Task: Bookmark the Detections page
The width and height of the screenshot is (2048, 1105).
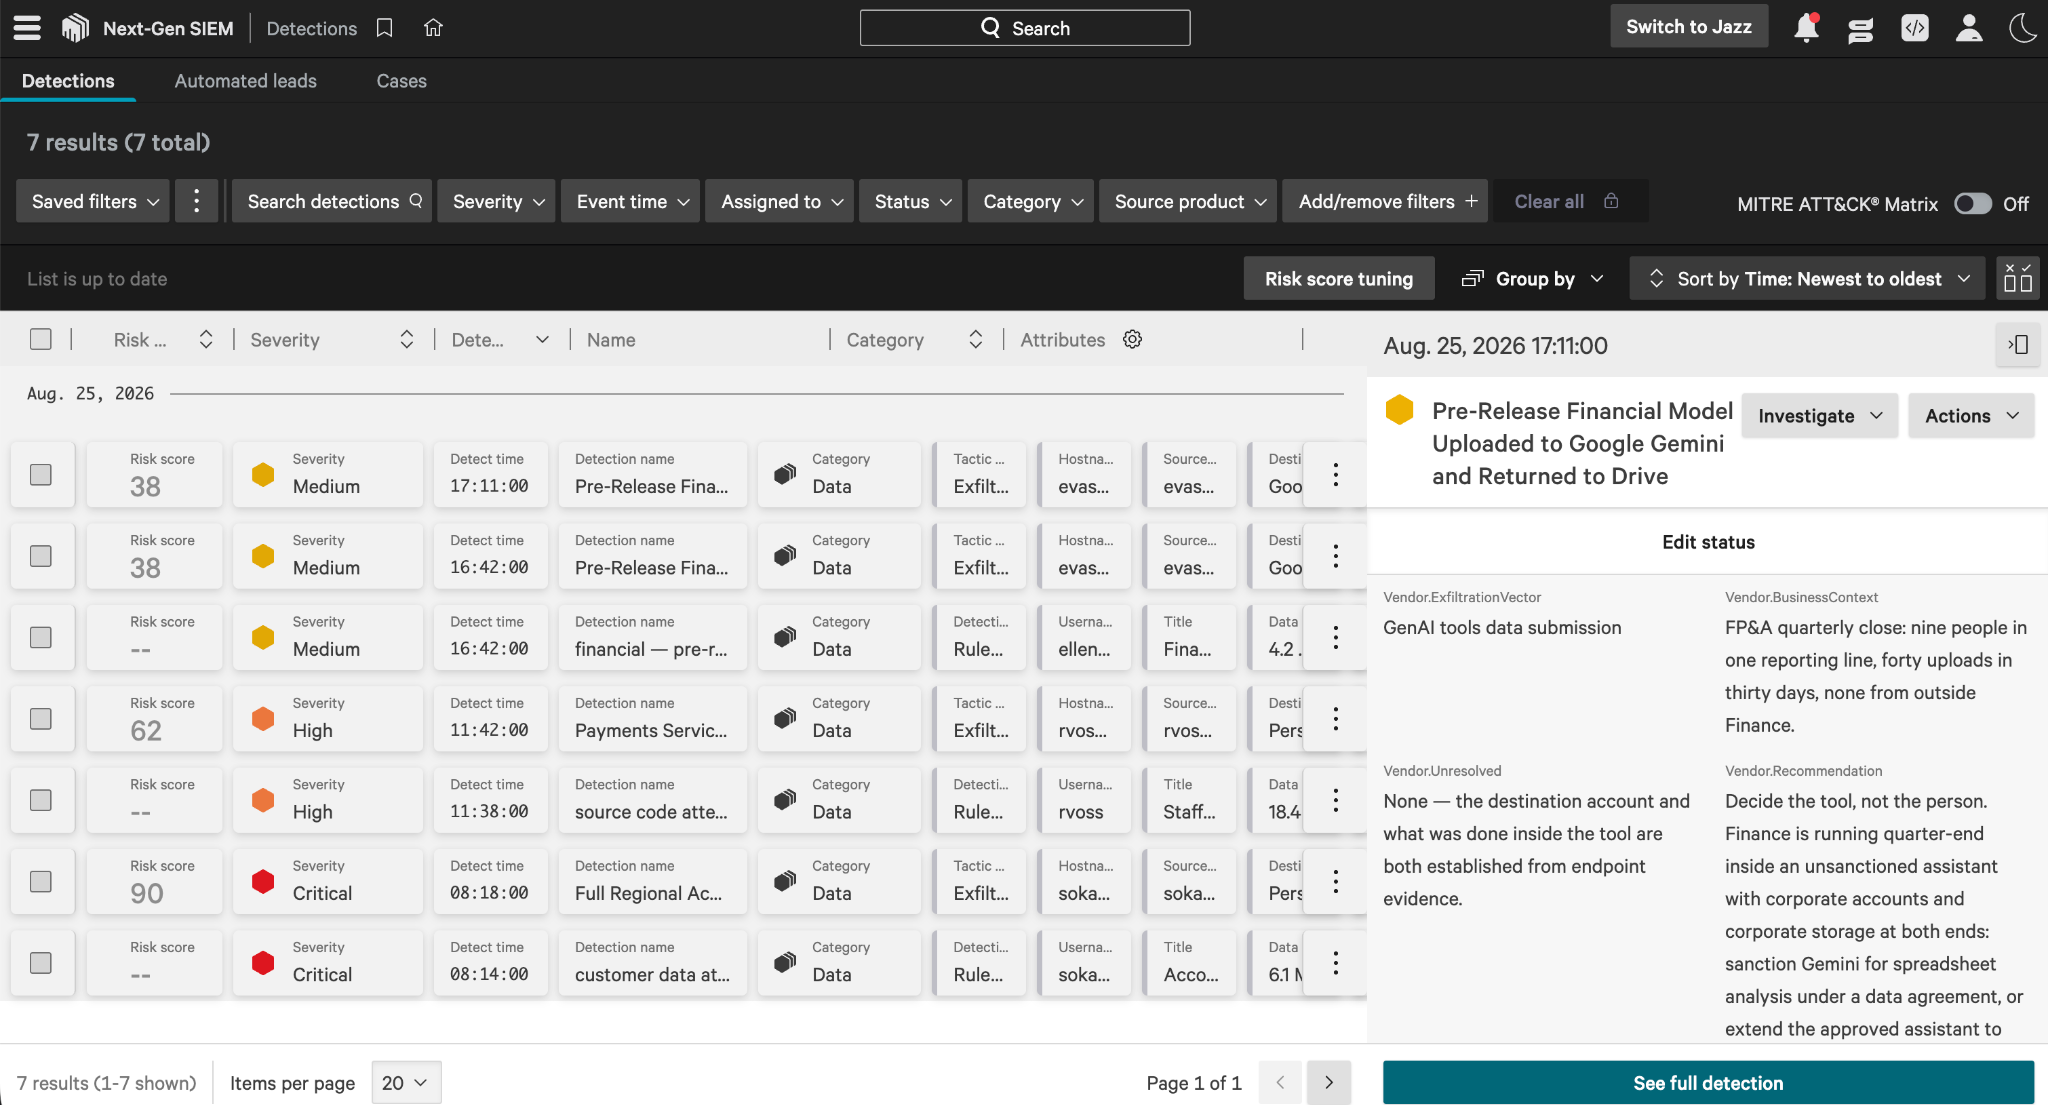Action: click(x=384, y=28)
